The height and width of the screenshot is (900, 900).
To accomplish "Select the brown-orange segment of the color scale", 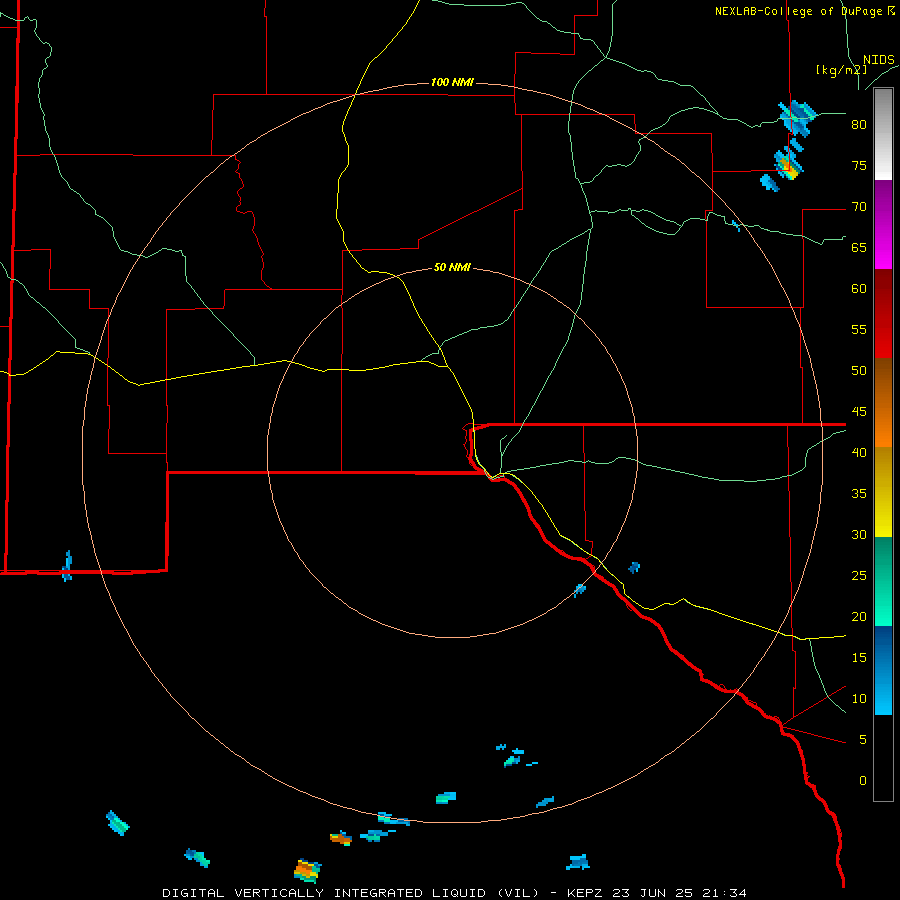I will [x=883, y=402].
